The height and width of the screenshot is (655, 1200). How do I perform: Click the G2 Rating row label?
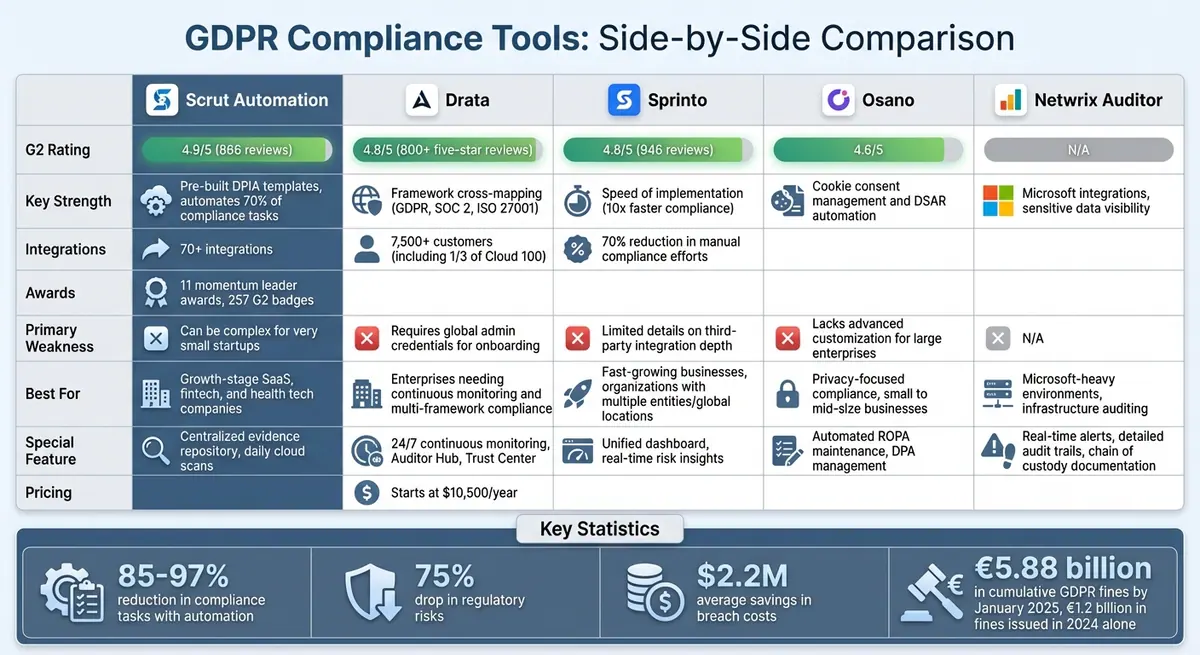click(58, 150)
